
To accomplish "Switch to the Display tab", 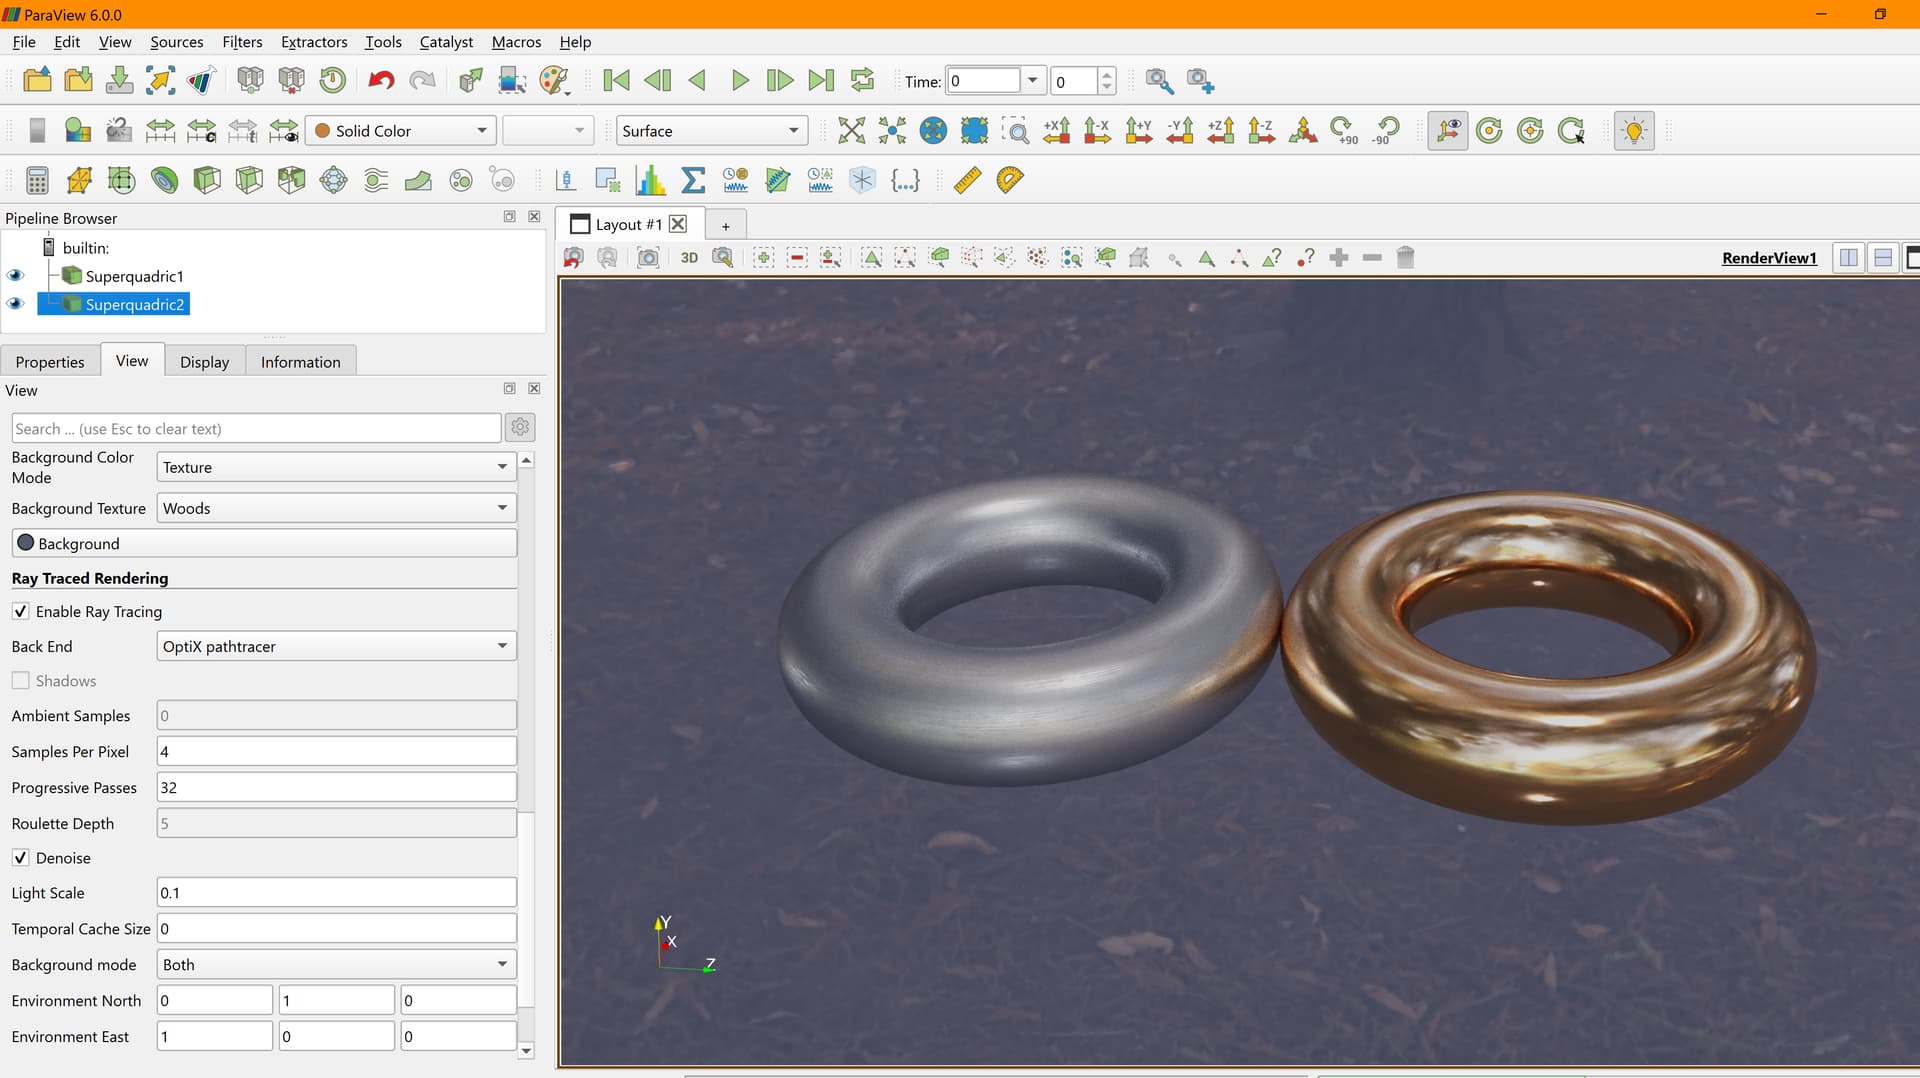I will pos(204,362).
